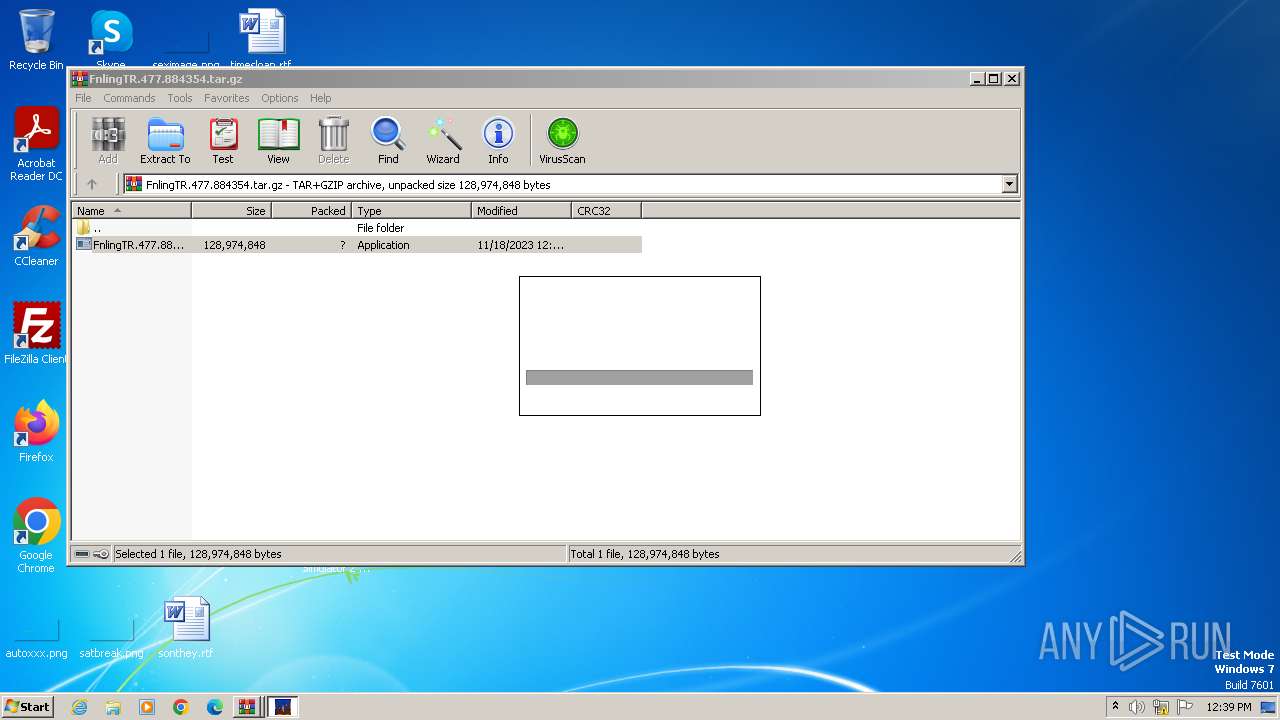Click the Start button
Image resolution: width=1280 pixels, height=720 pixels.
point(27,706)
